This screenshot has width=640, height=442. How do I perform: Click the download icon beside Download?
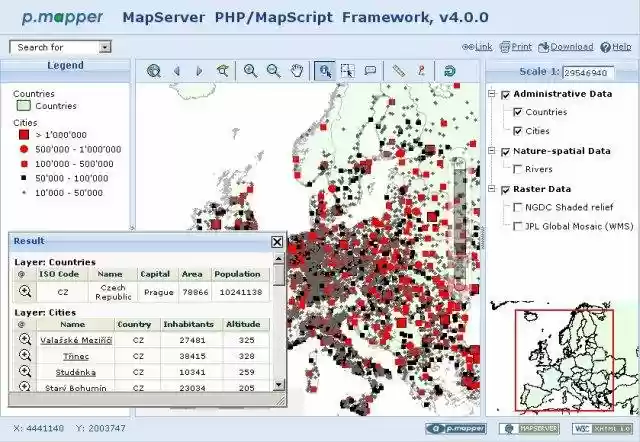pos(543,47)
